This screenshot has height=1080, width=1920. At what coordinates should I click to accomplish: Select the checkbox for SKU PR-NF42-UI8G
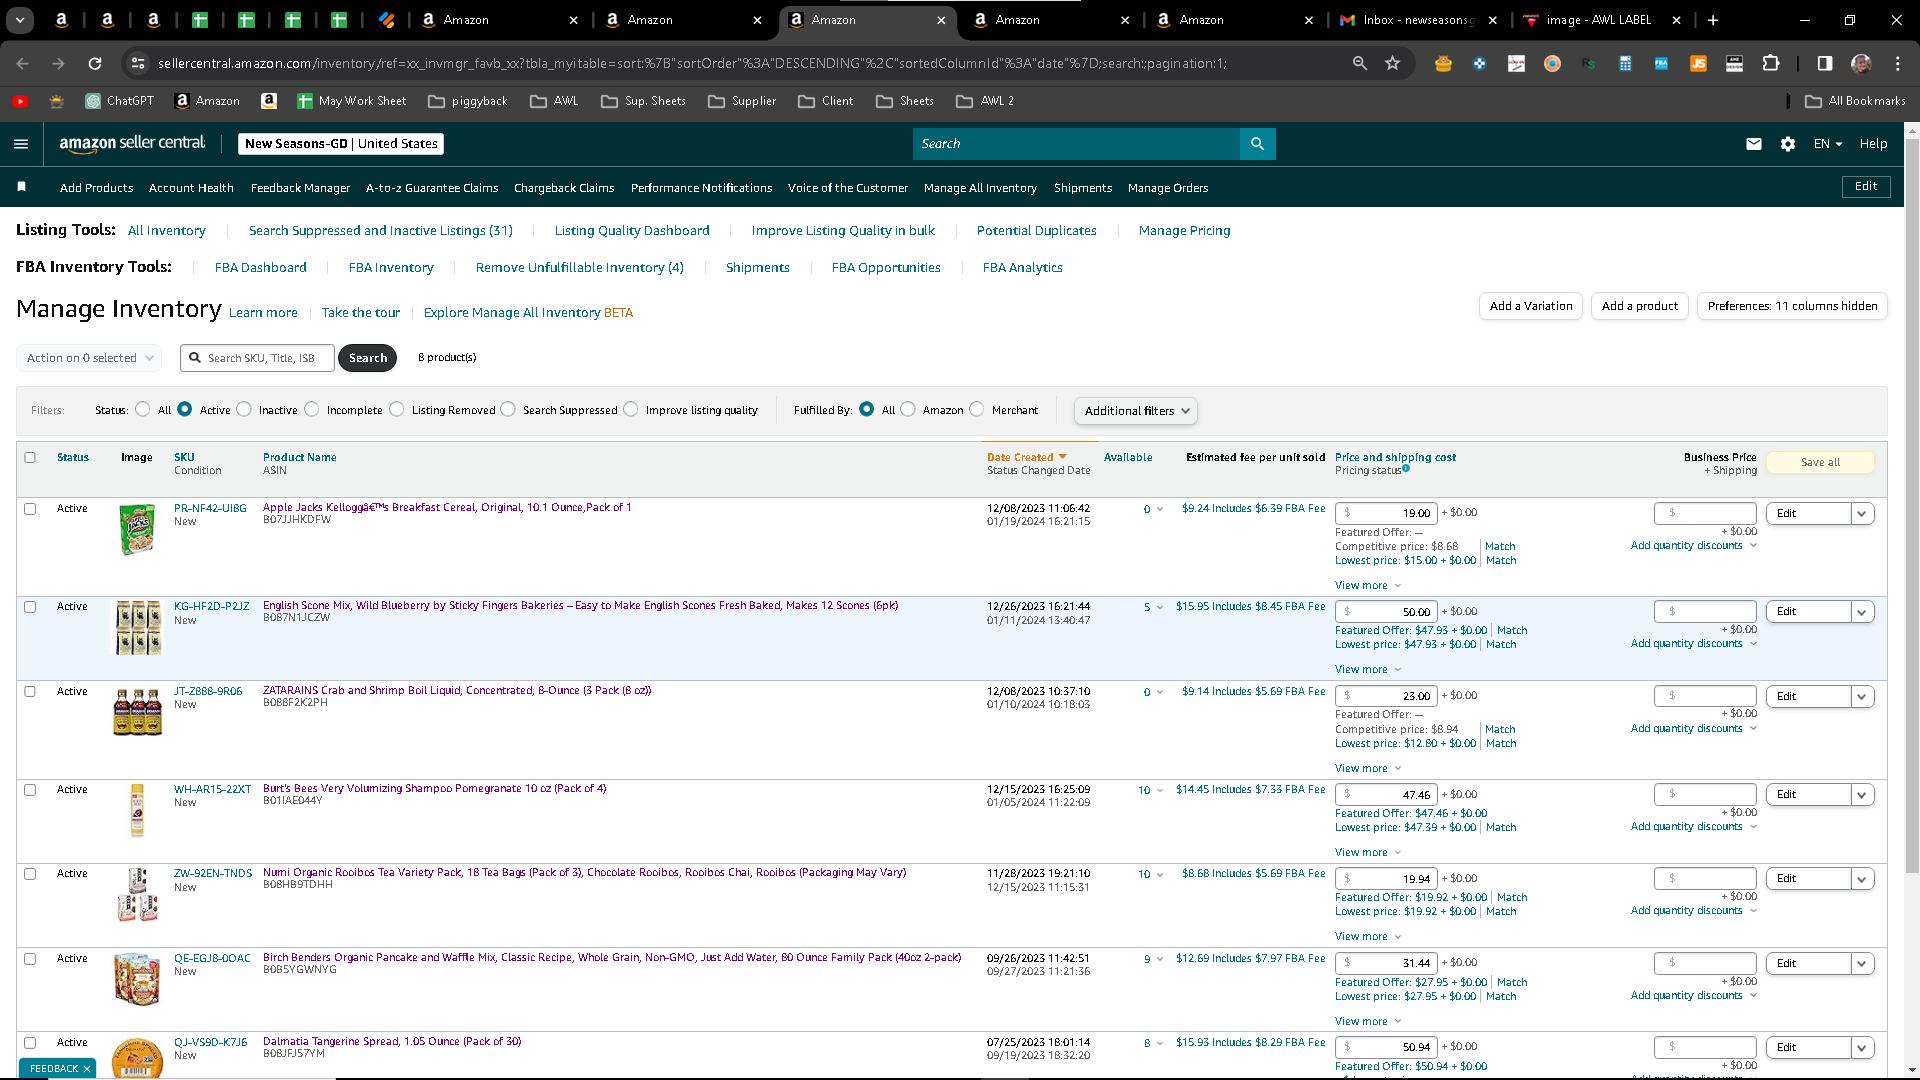(x=30, y=509)
